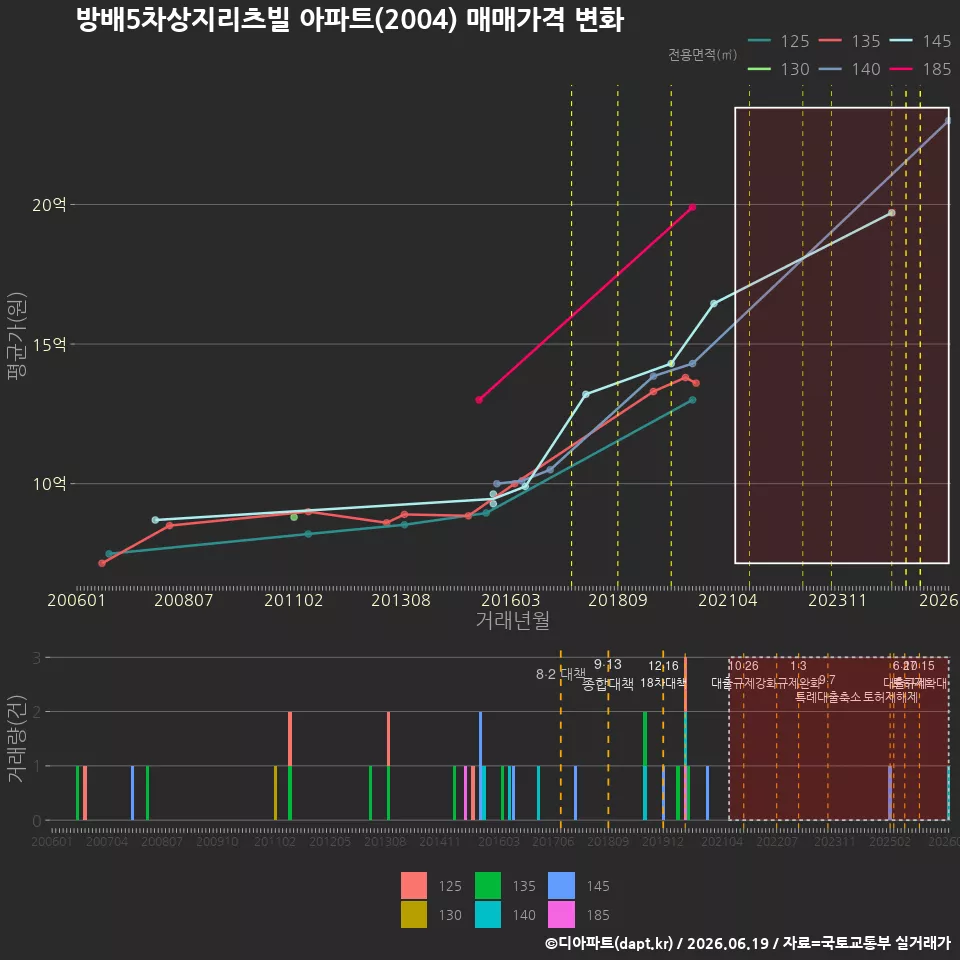Select the 9·13 종합대책 marker label

(x=607, y=674)
